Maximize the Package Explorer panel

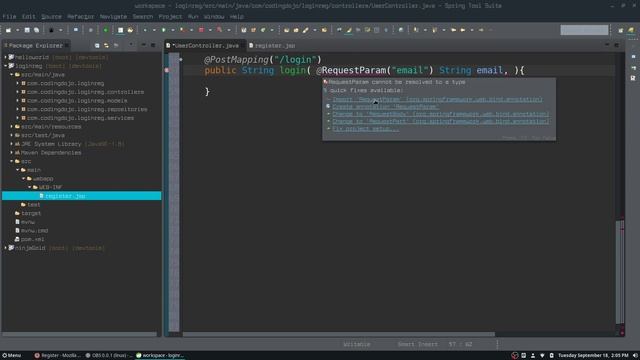pyautogui.click(x=153, y=45)
